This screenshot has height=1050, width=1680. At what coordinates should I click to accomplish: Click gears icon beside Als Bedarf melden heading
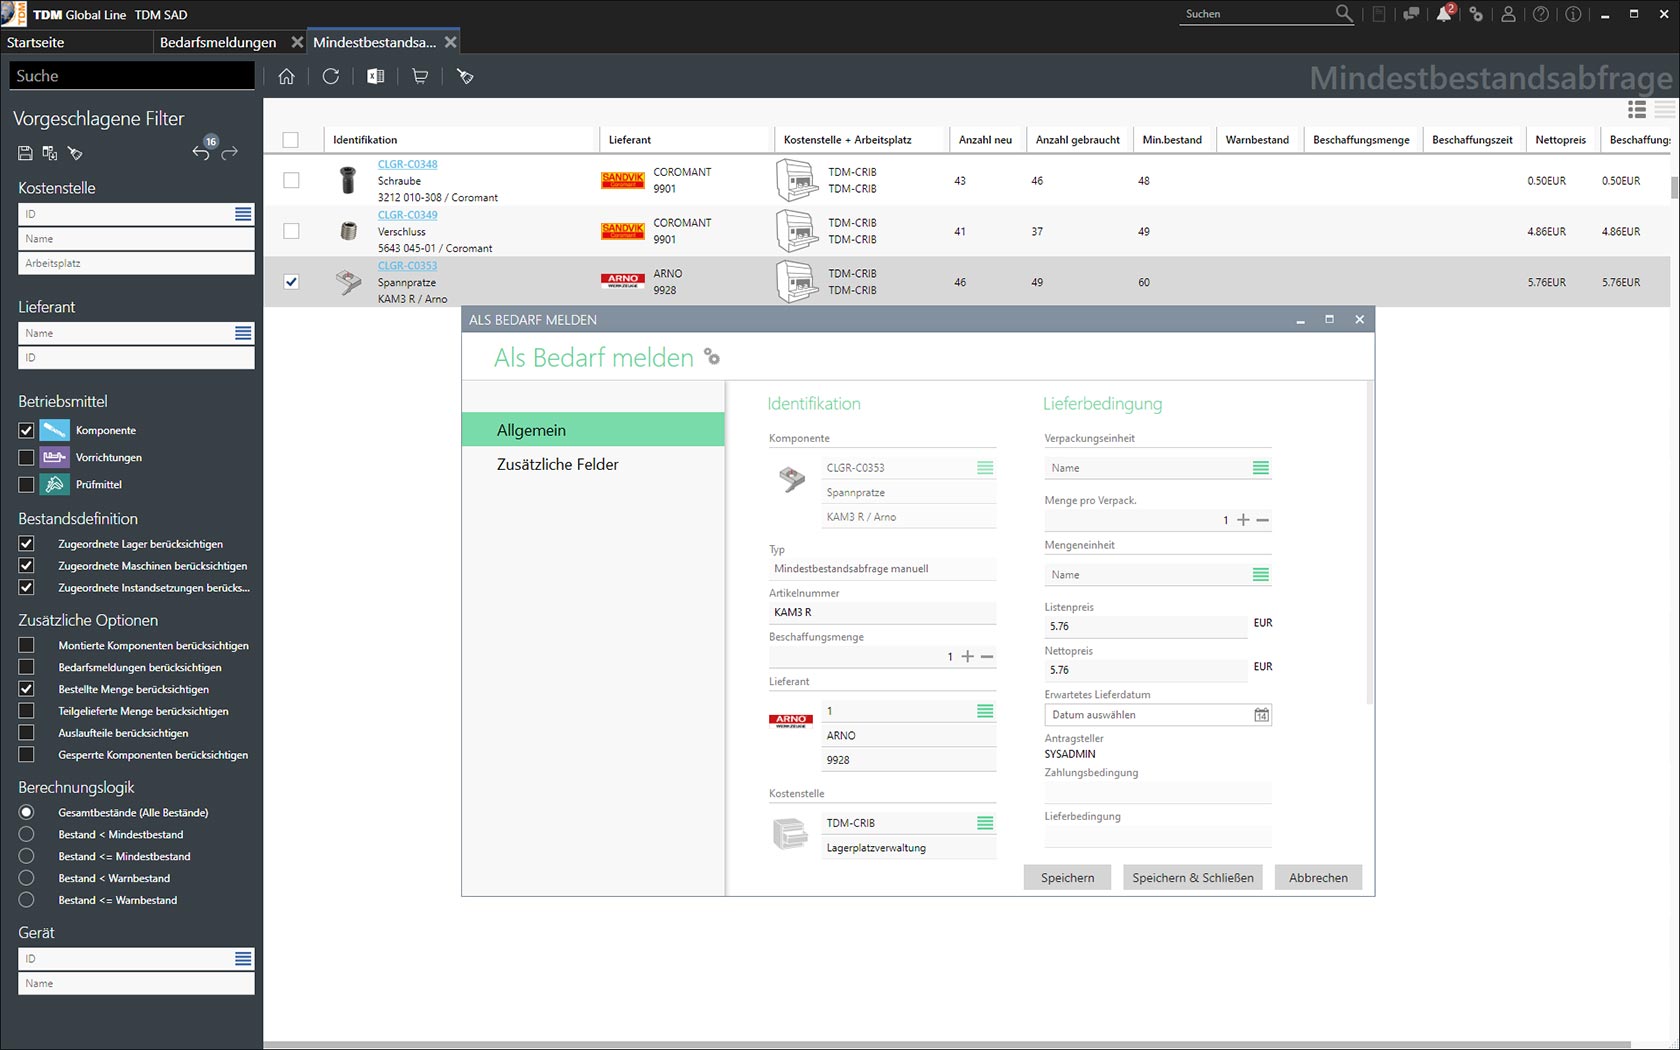click(x=711, y=356)
